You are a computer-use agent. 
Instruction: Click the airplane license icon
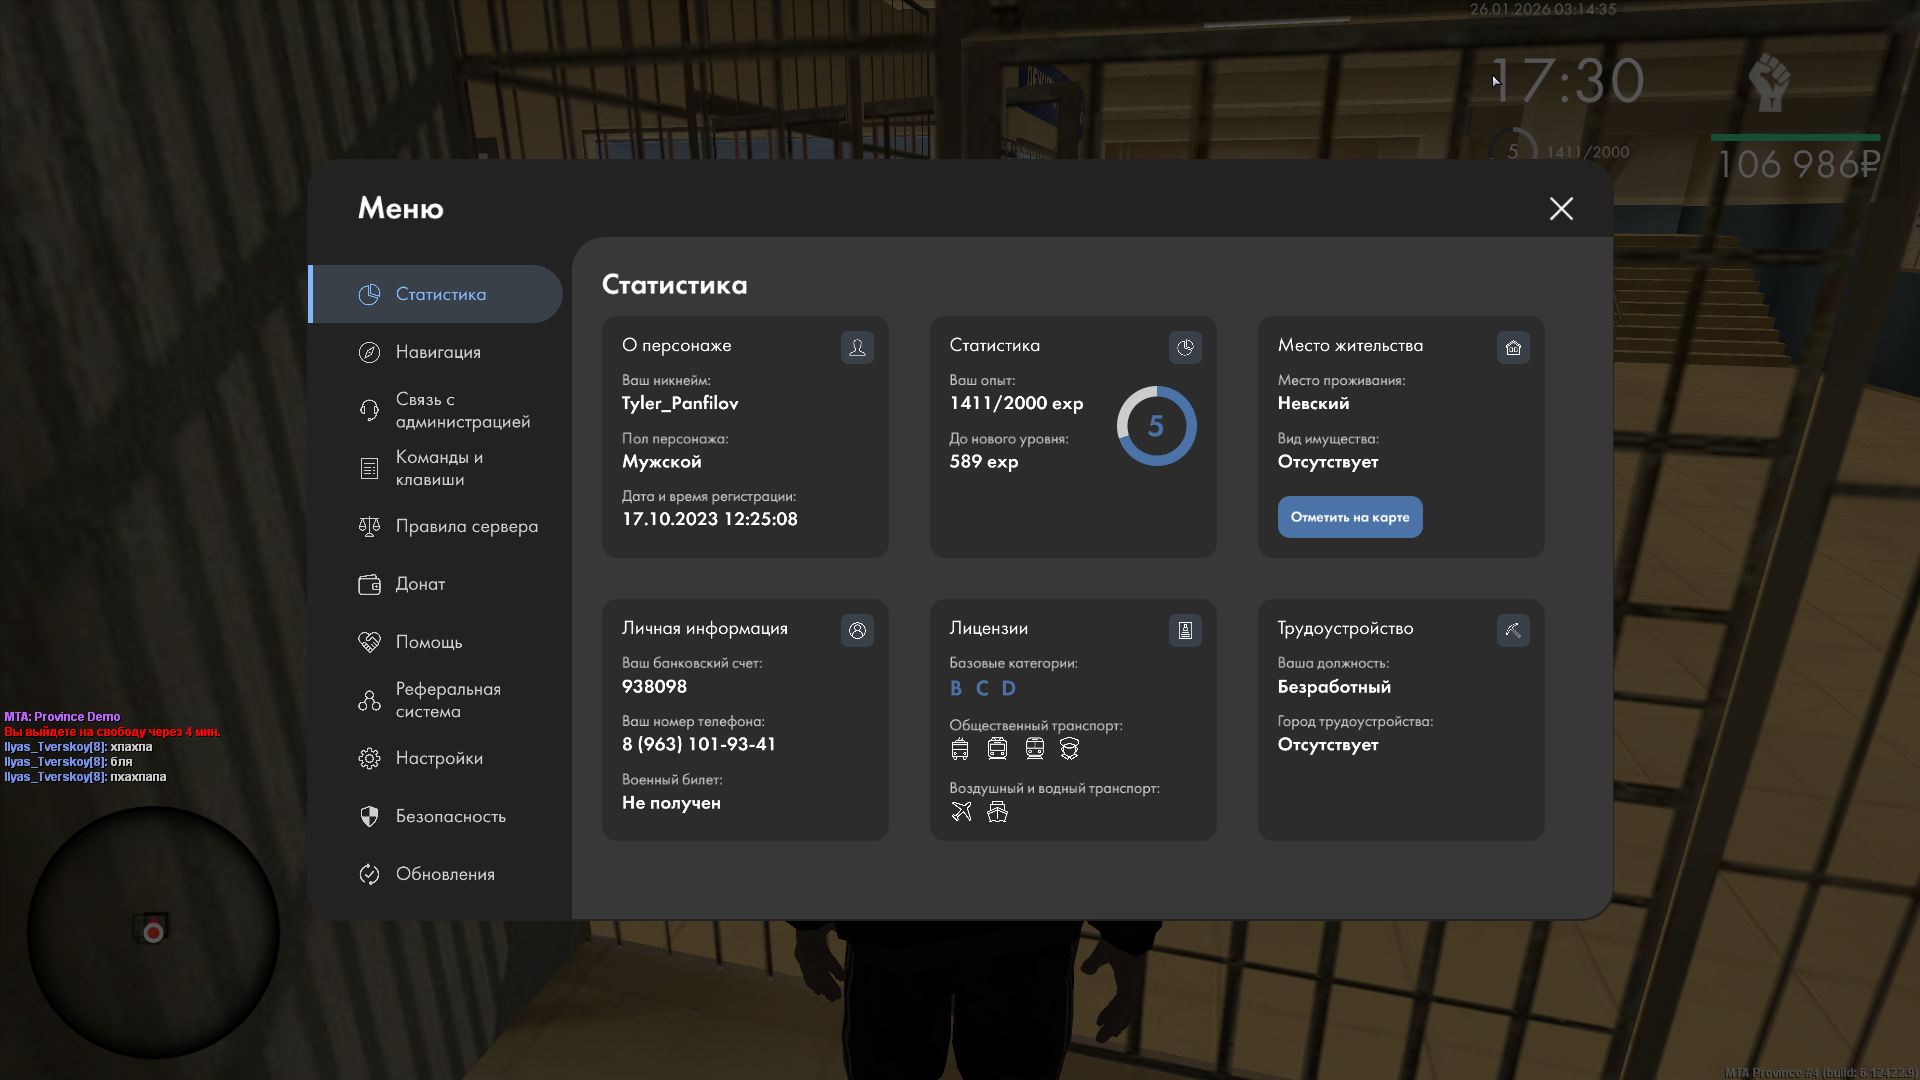click(961, 811)
